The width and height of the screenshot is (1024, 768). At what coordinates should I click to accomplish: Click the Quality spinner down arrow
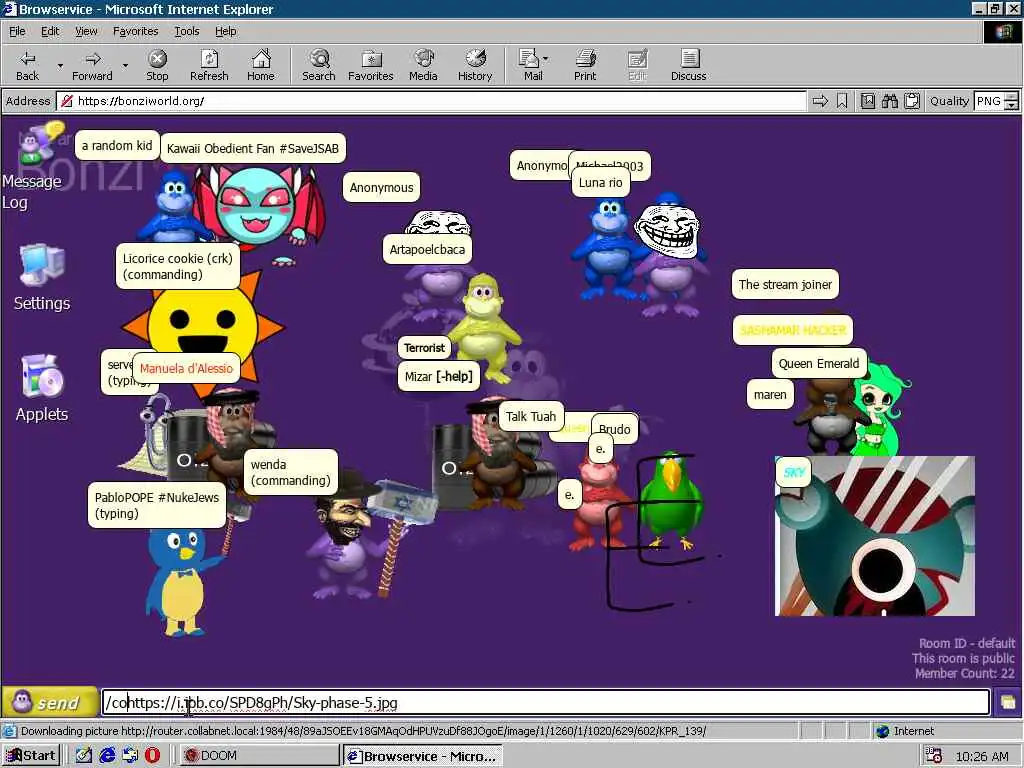[x=1012, y=106]
